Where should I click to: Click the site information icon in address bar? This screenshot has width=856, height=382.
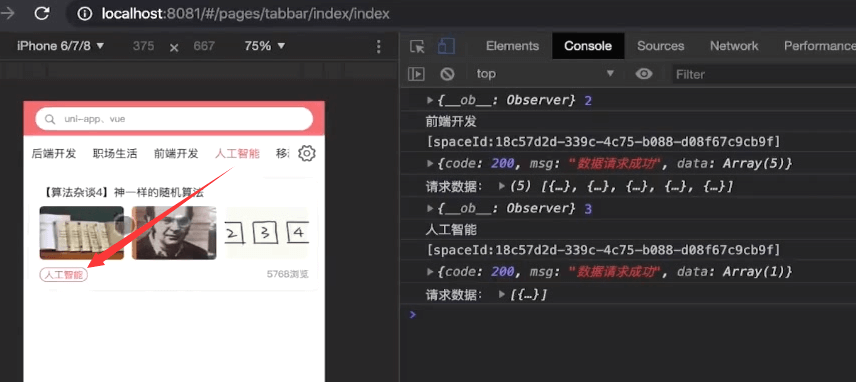[85, 14]
